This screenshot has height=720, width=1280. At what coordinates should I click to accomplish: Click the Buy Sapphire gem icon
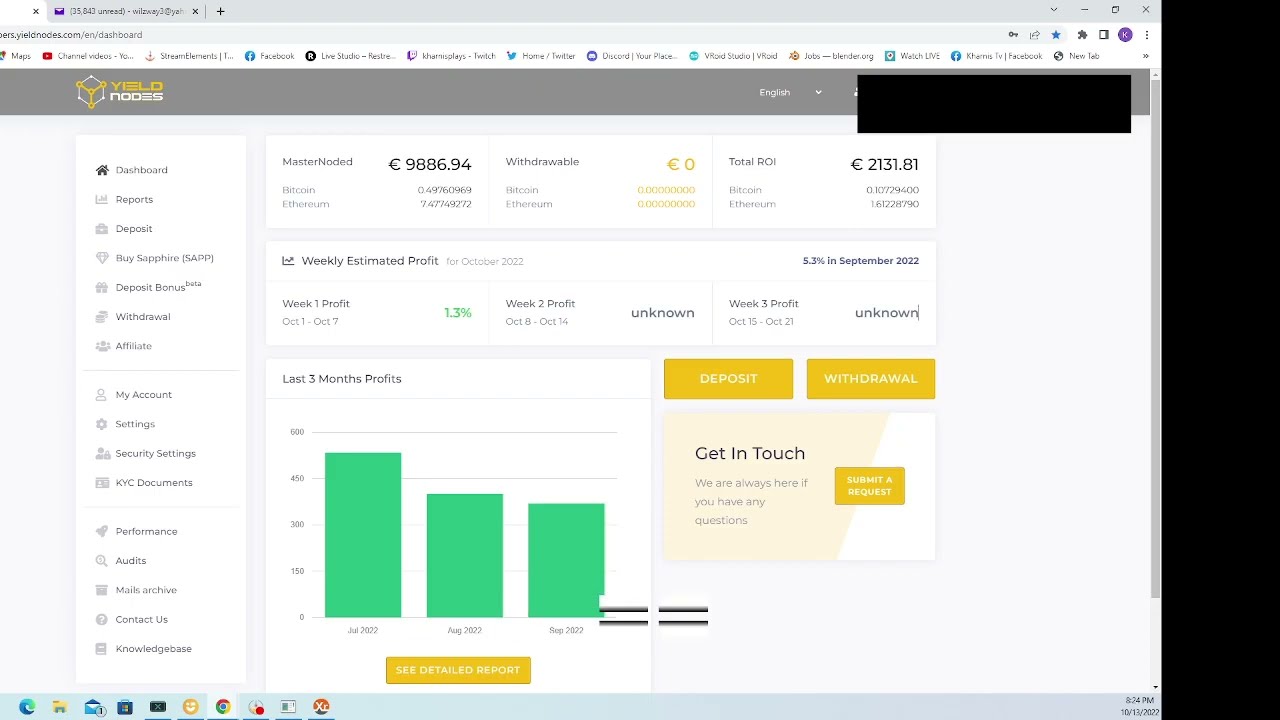point(102,258)
